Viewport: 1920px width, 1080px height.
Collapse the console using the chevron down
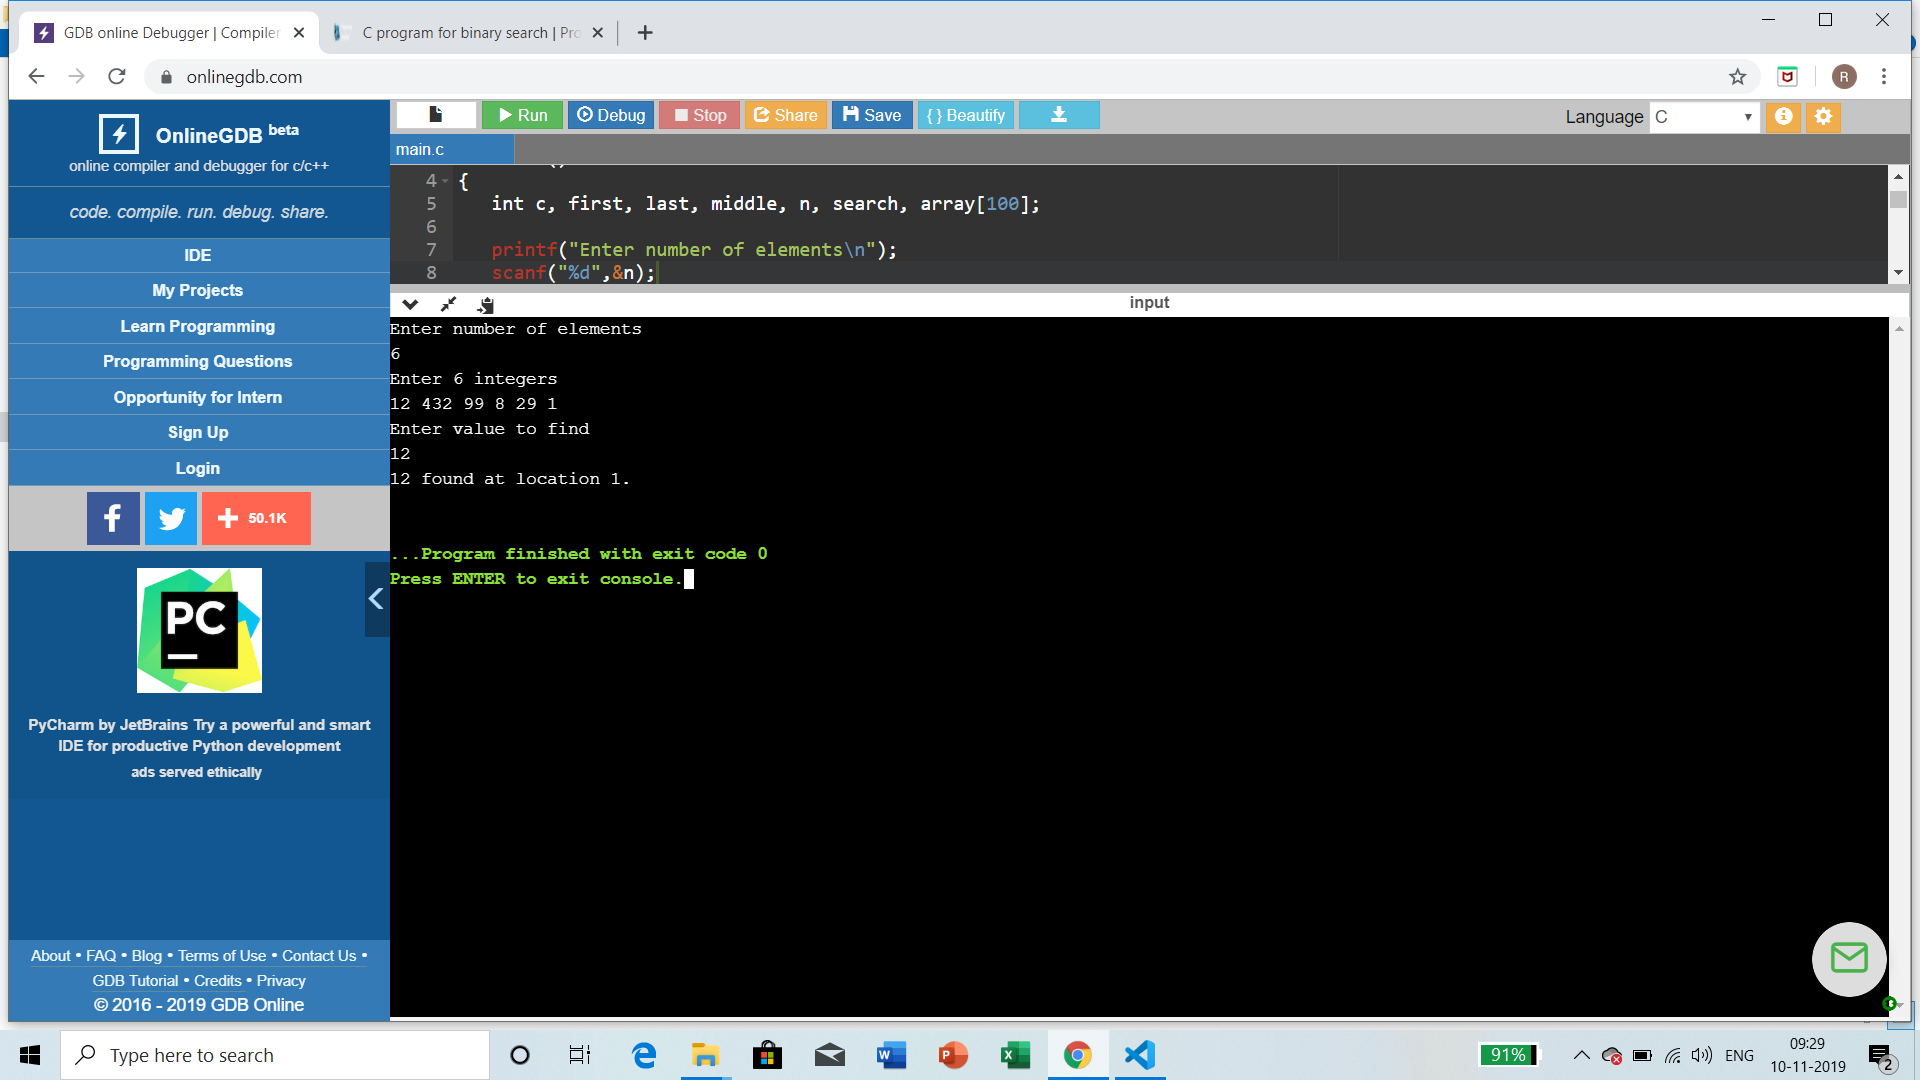pos(410,304)
